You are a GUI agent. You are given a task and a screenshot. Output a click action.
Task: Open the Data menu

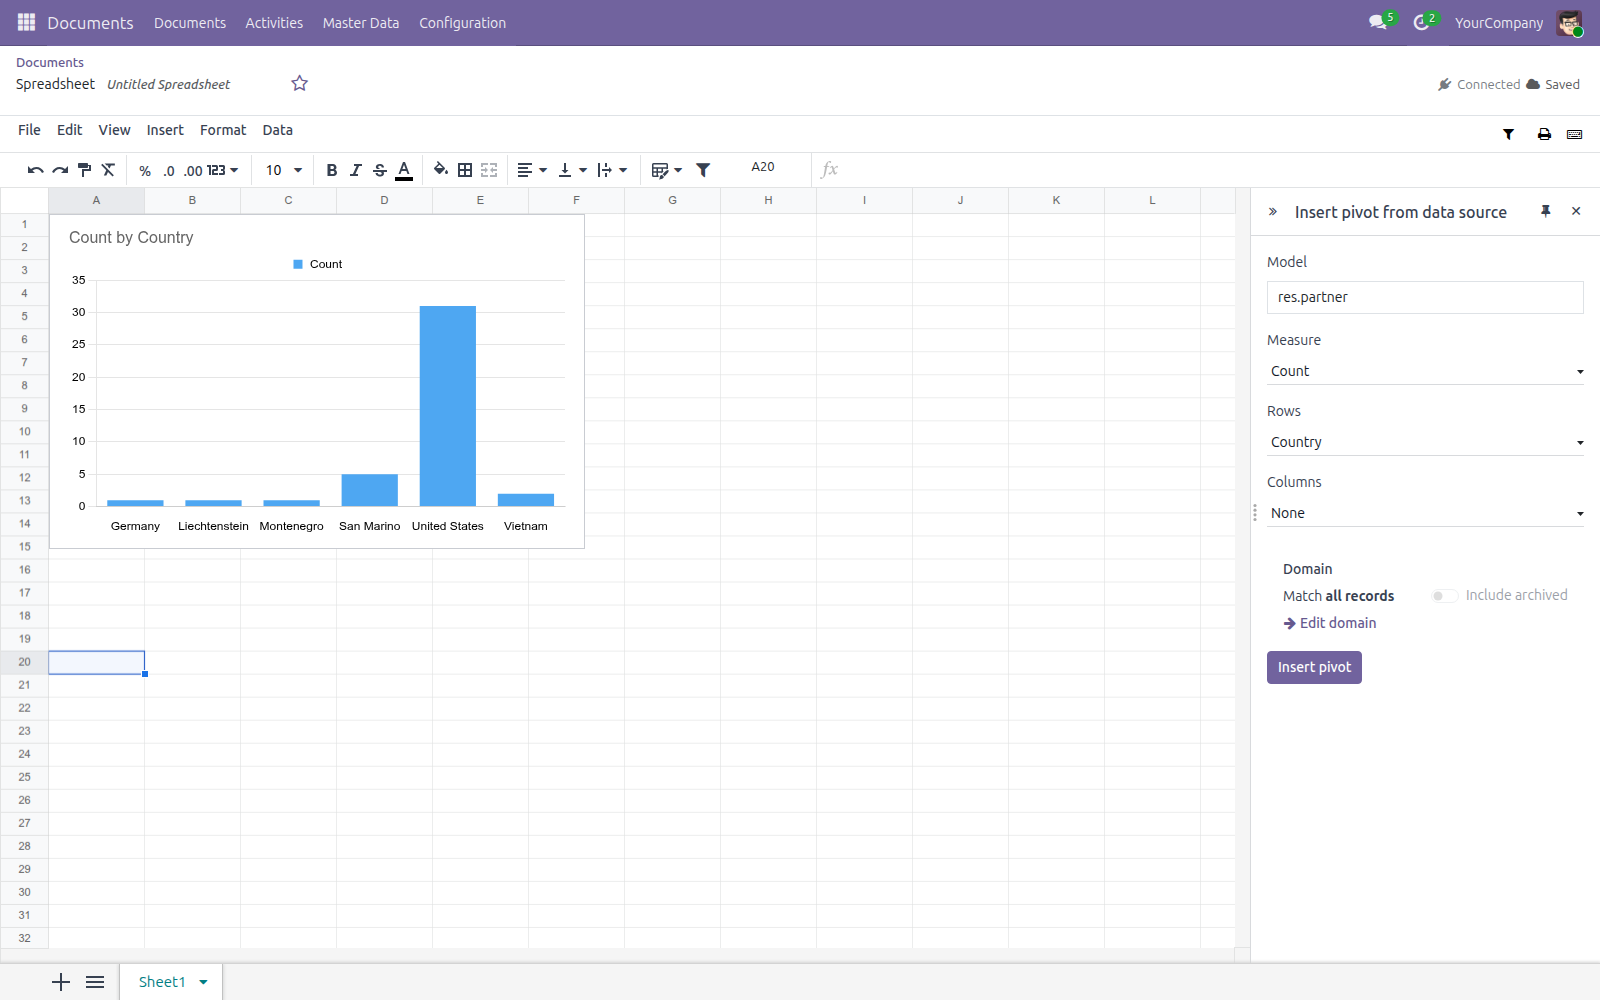[278, 130]
